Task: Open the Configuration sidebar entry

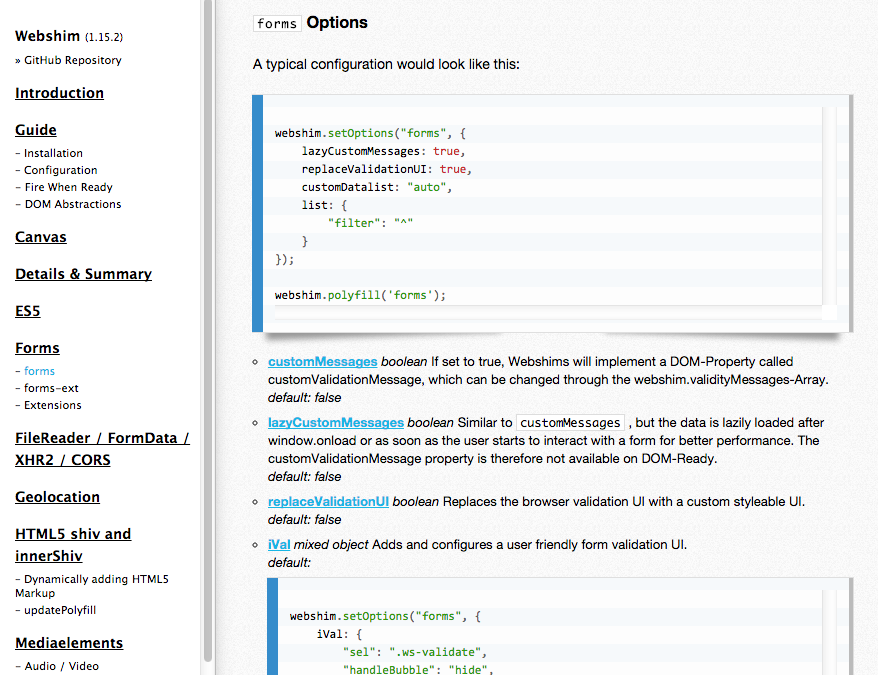Action: click(60, 170)
